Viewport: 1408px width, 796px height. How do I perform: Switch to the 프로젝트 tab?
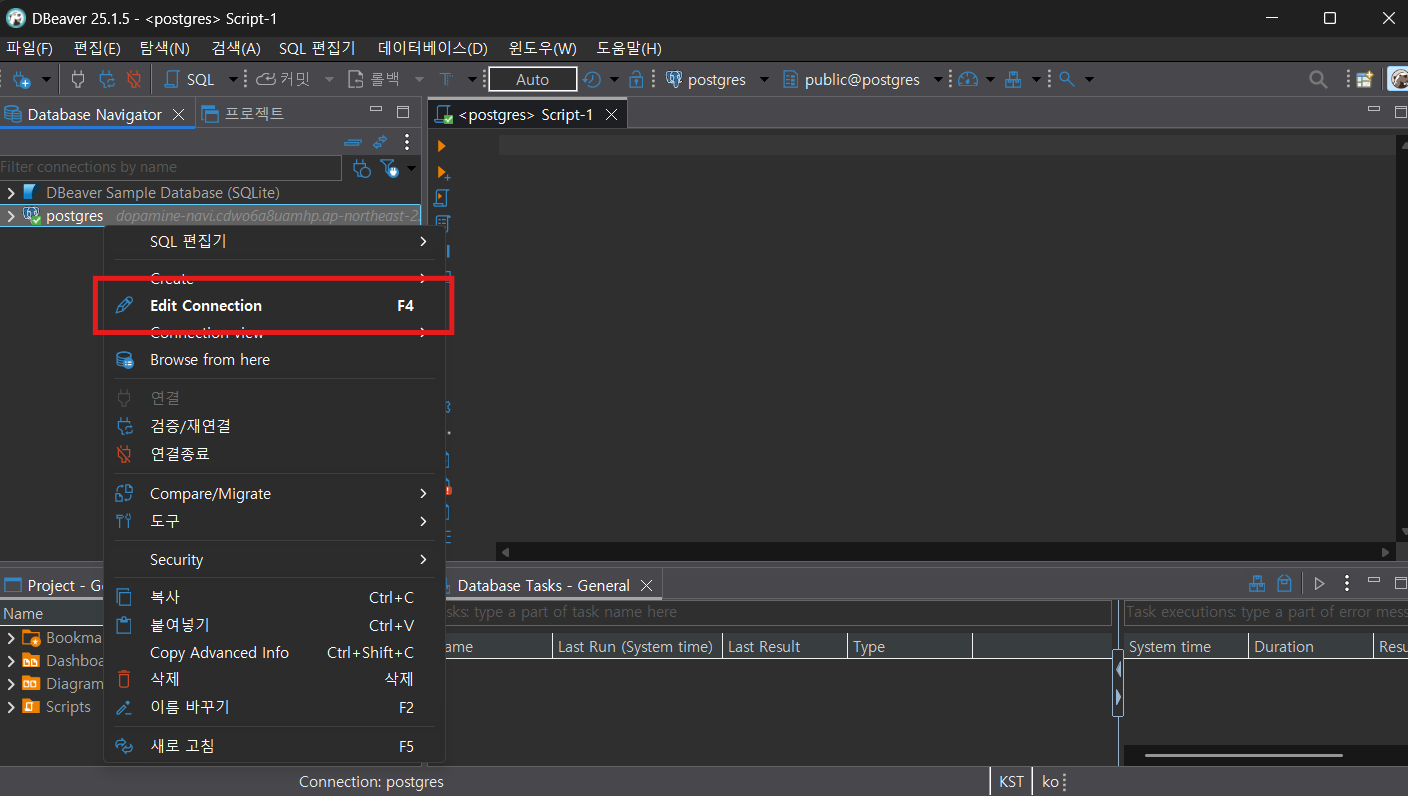pyautogui.click(x=243, y=114)
